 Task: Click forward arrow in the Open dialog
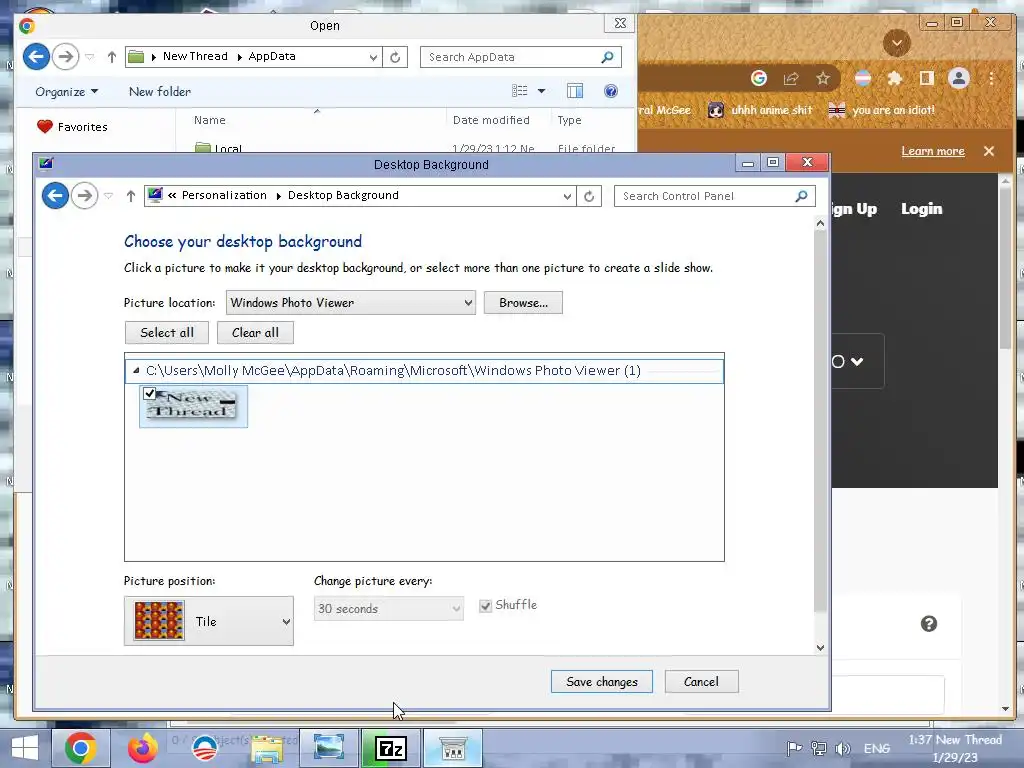pyautogui.click(x=65, y=56)
